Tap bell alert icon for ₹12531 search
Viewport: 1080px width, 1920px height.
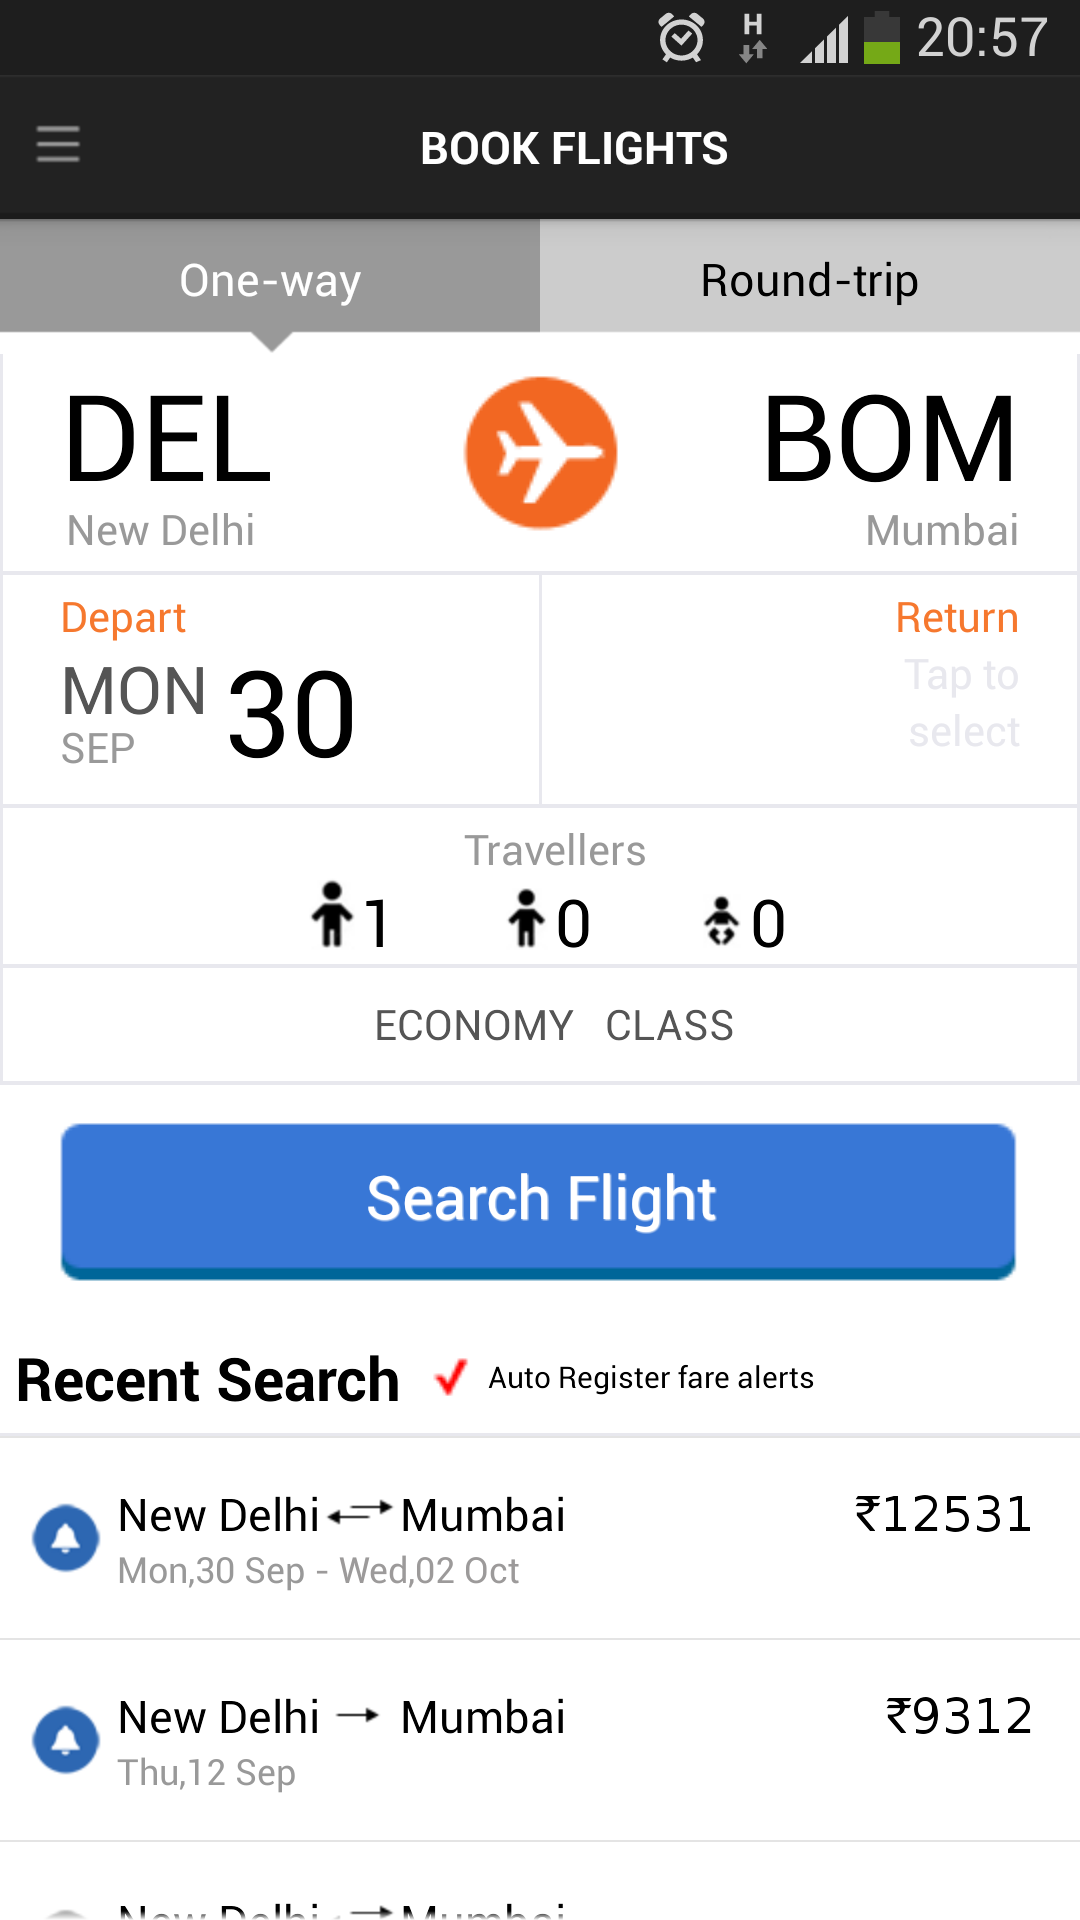pos(66,1537)
